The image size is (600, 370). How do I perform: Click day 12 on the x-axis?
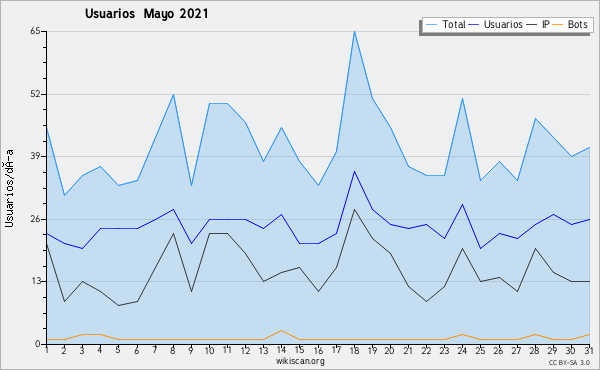245,350
